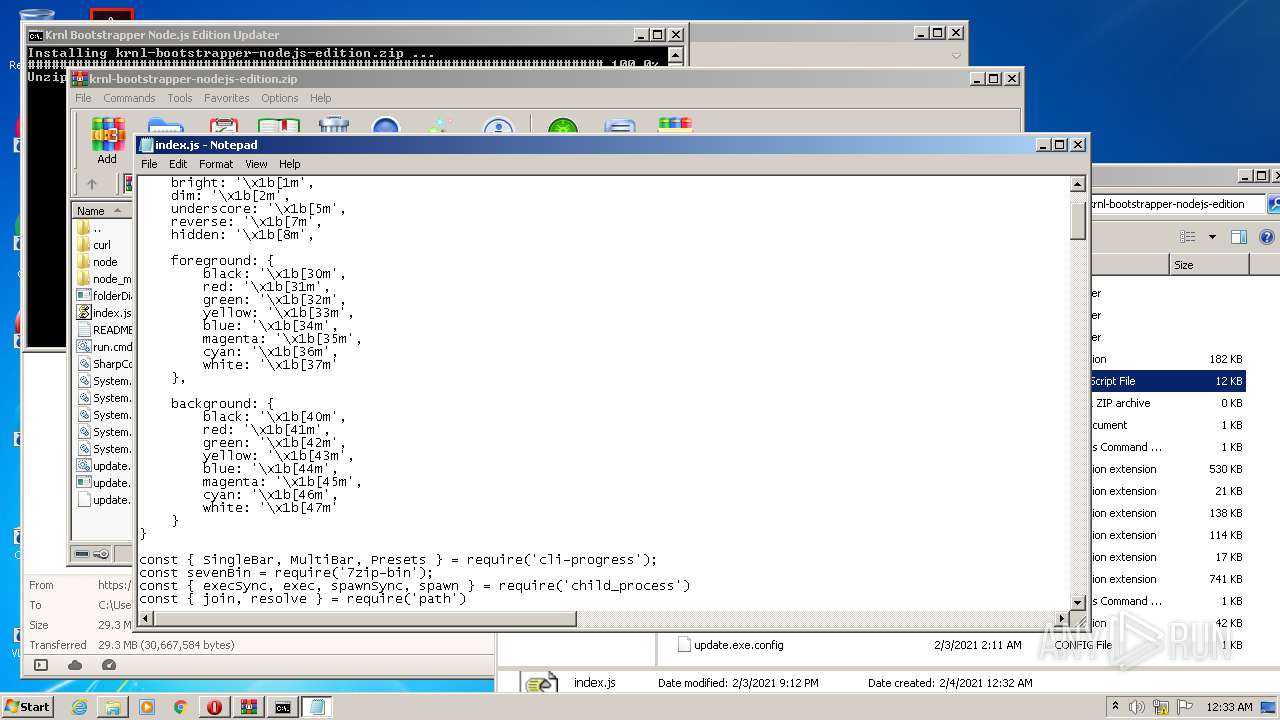Viewport: 1280px width, 720px height.
Task: Open the Options menu in WinRAR
Action: (280, 98)
